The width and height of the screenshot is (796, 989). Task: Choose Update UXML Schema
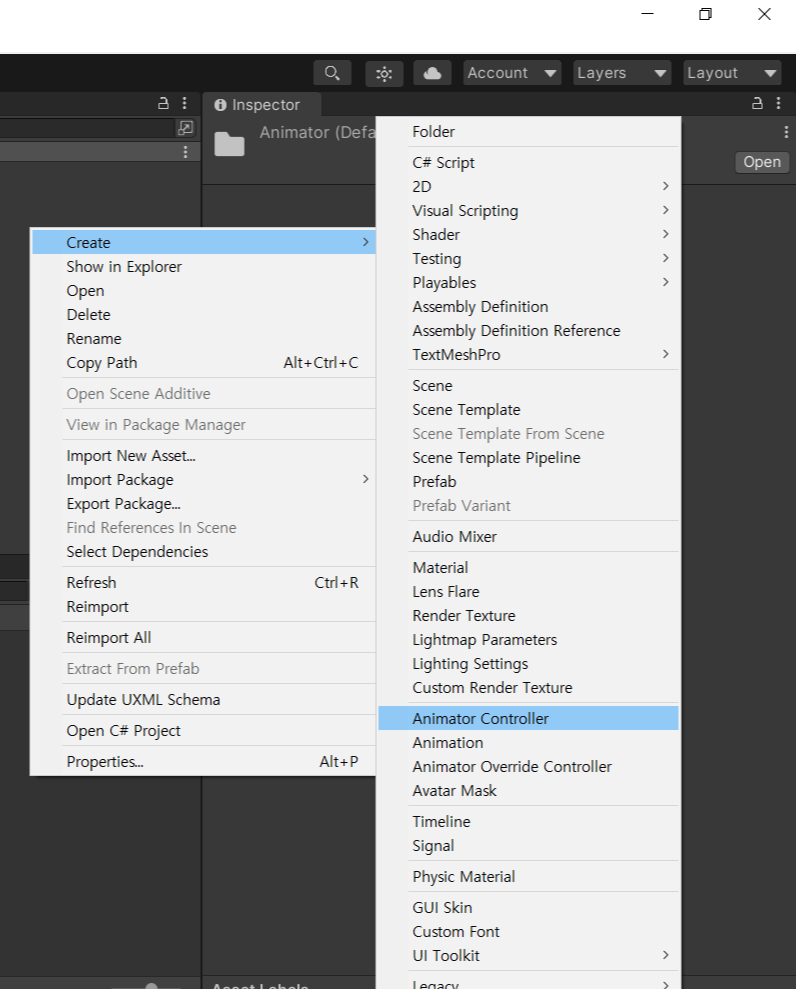click(204, 699)
